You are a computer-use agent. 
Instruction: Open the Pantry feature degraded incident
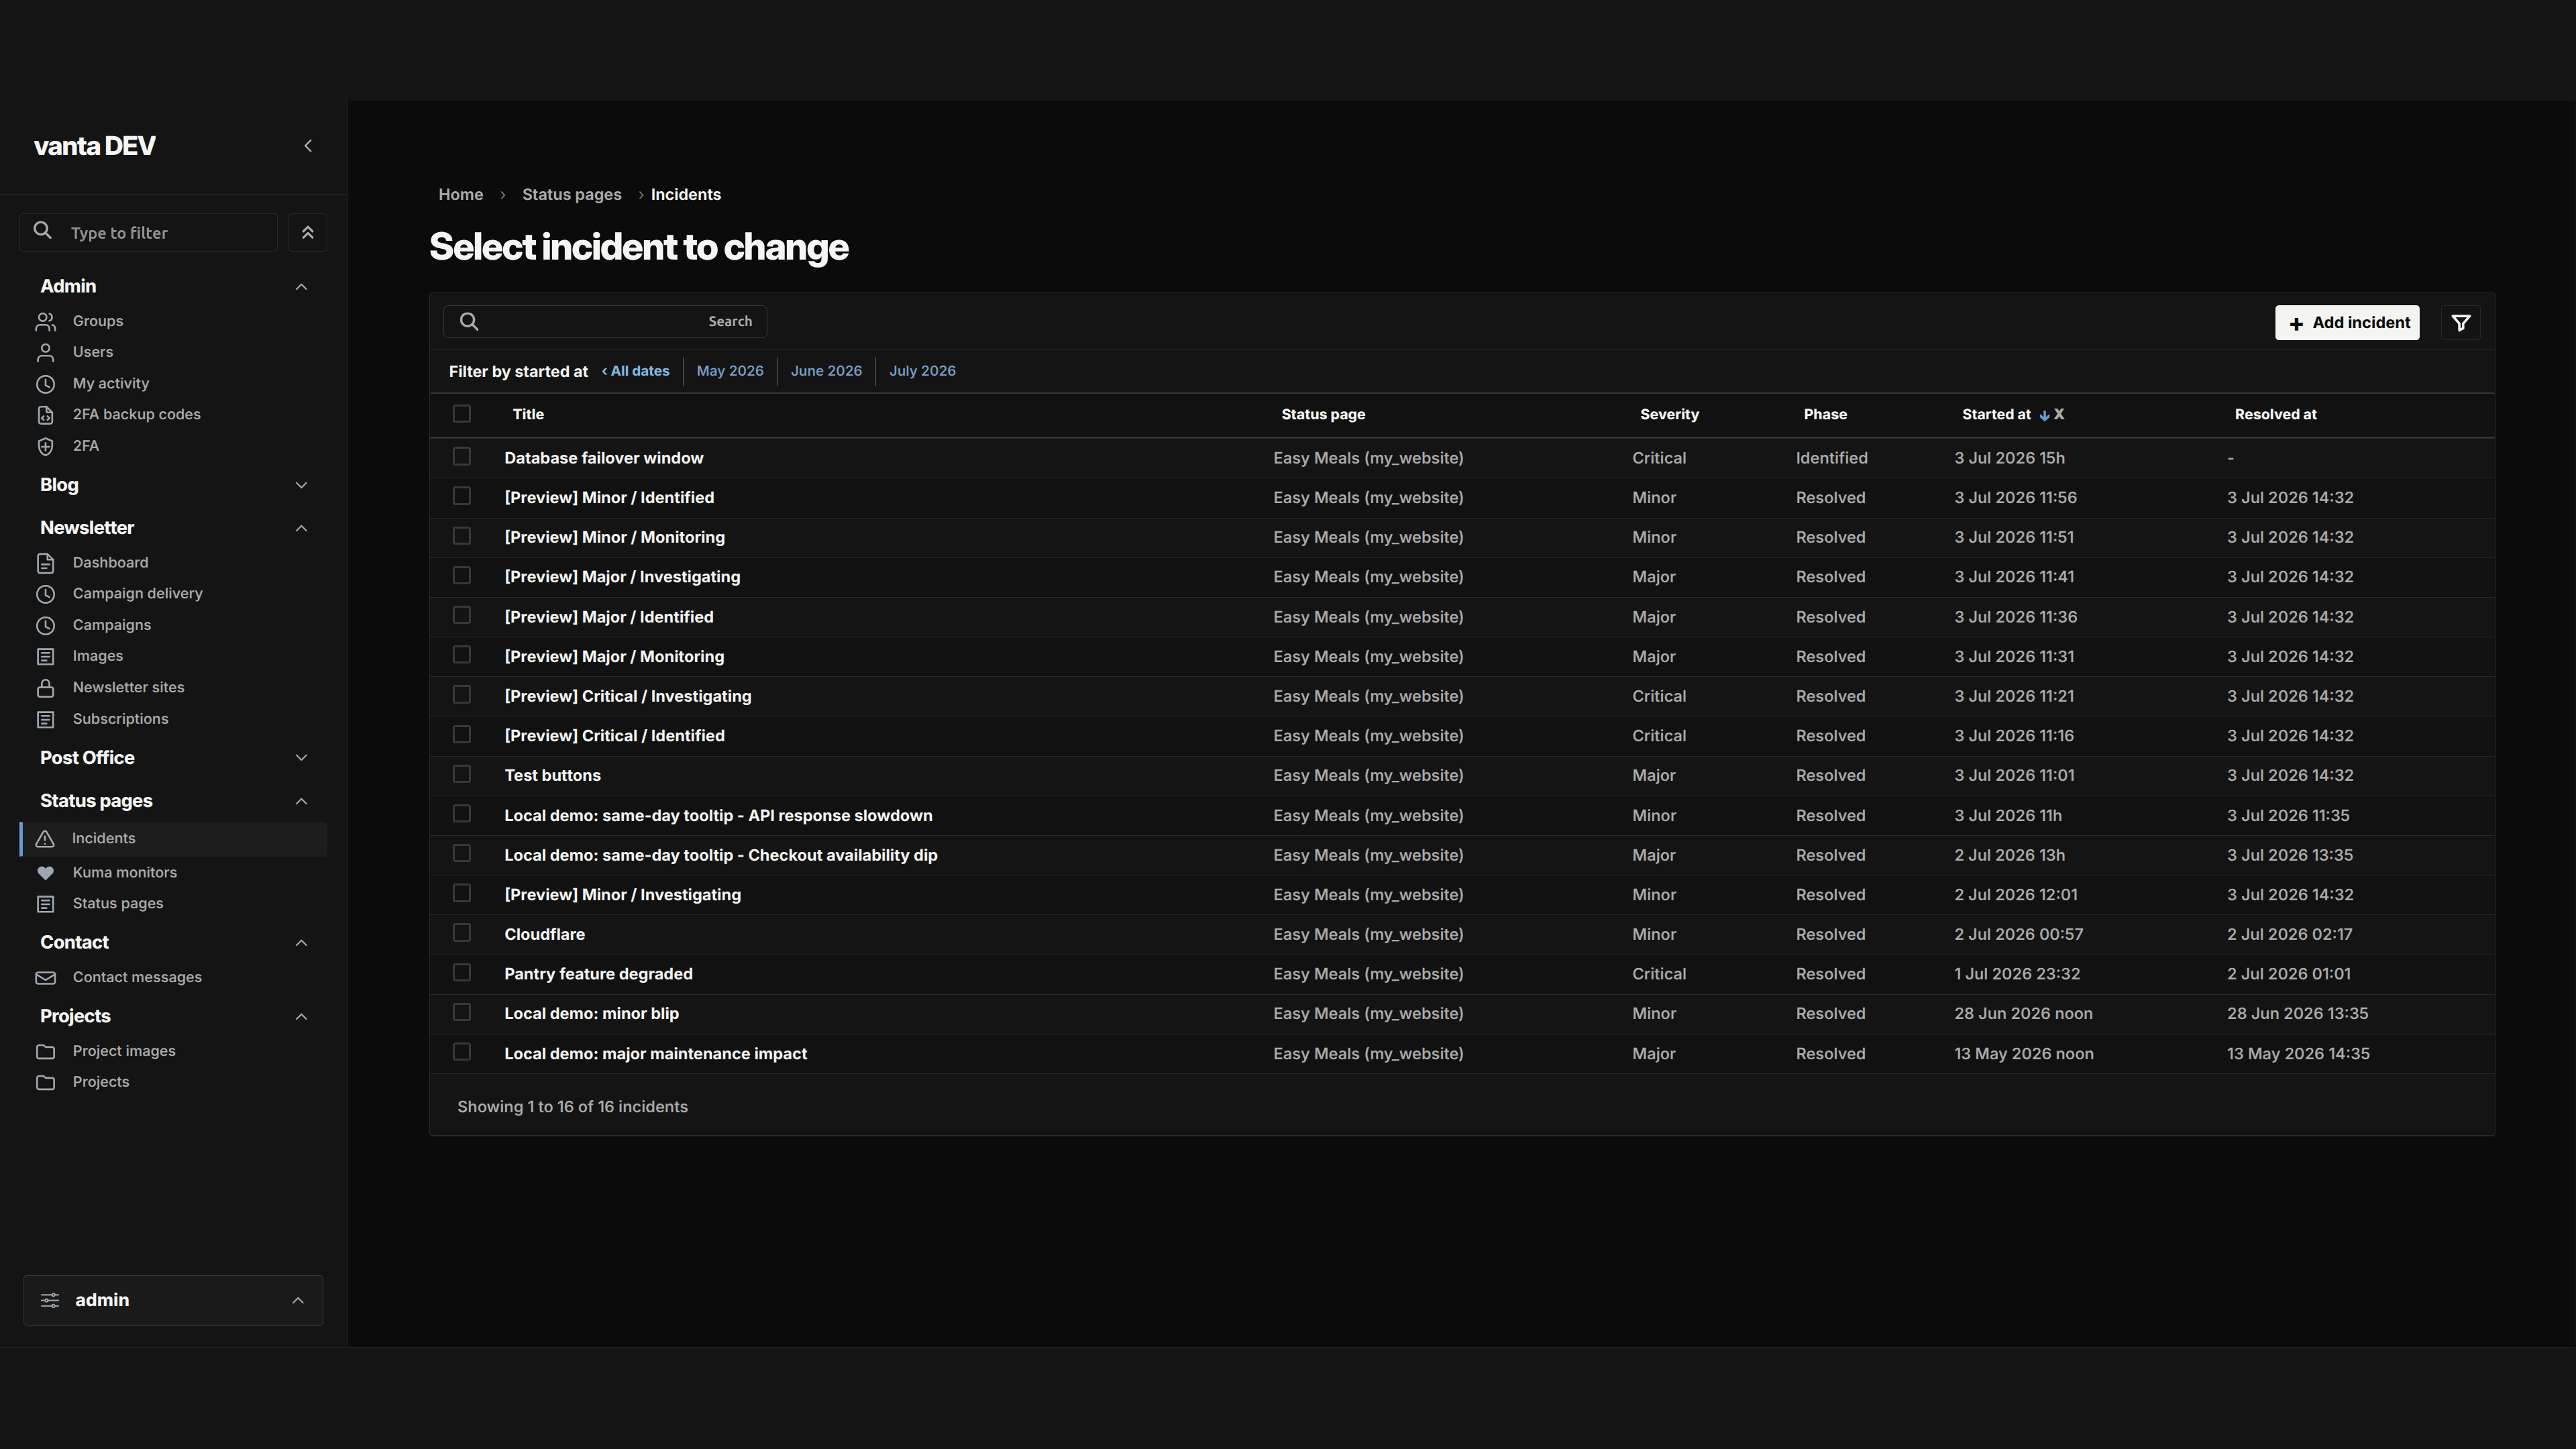(598, 974)
